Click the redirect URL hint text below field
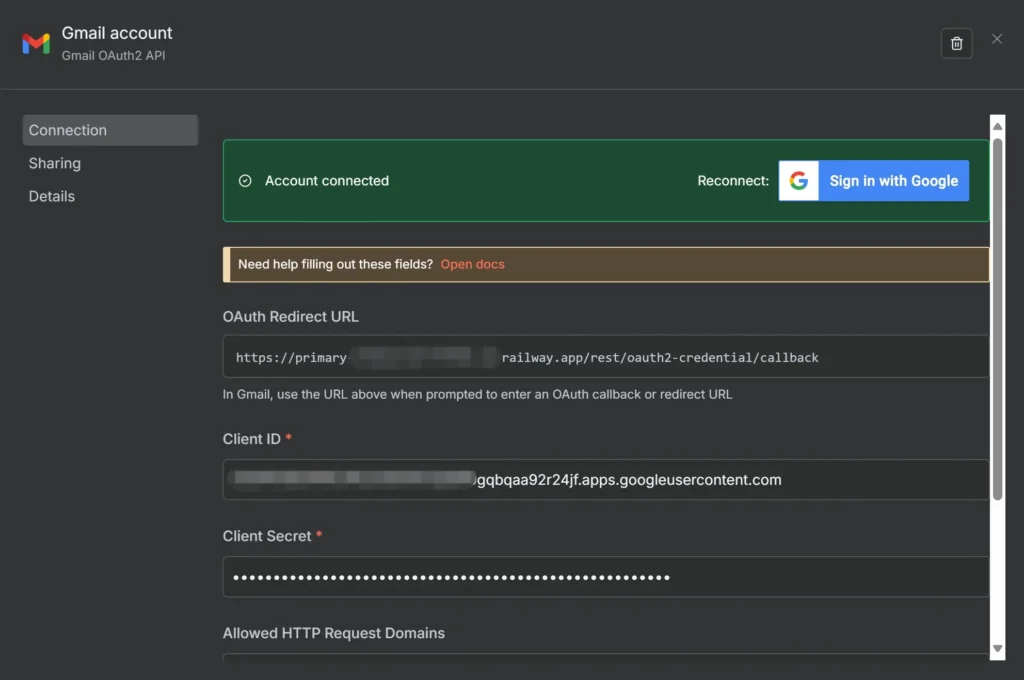Viewport: 1024px width, 680px height. [x=477, y=394]
